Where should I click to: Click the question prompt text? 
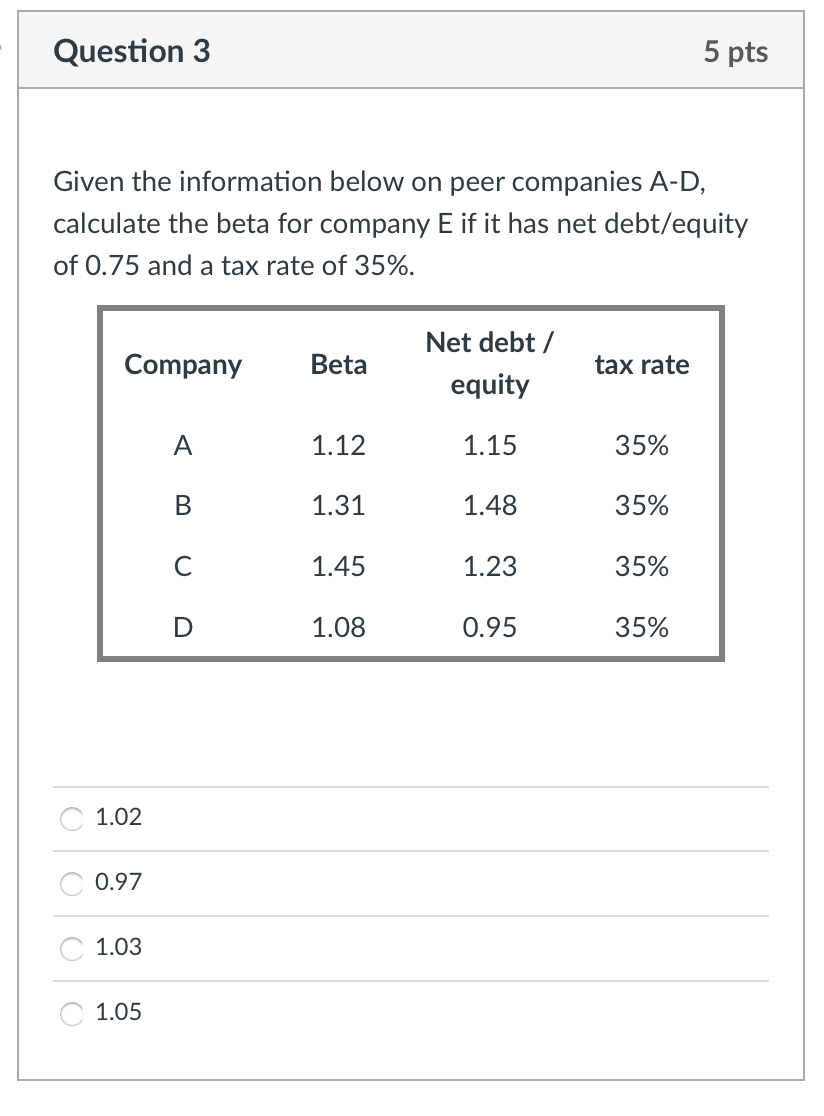tap(400, 223)
